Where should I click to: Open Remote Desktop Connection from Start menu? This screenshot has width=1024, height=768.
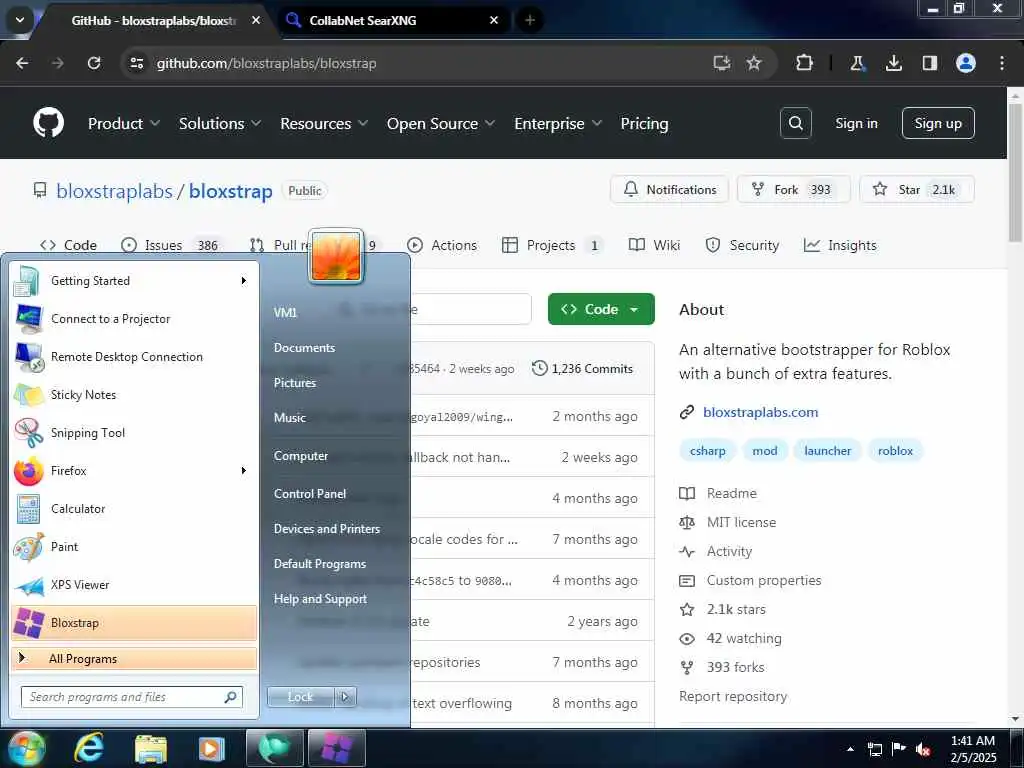click(x=134, y=357)
